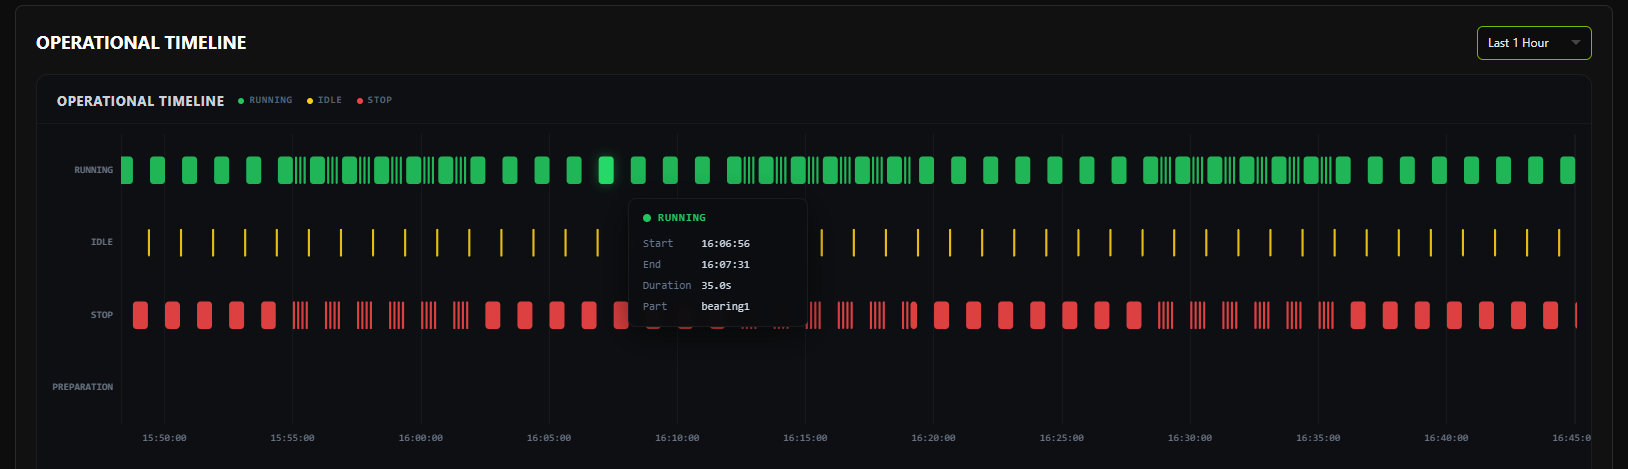Click the 16:15:00 time axis label
1628x469 pixels.
[x=805, y=438]
